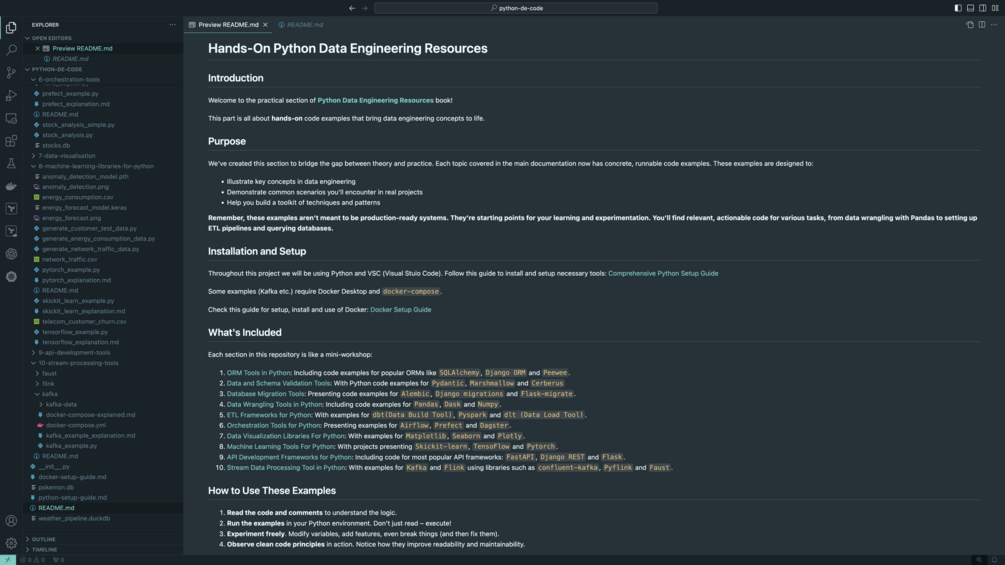The width and height of the screenshot is (1005, 565).
Task: Split the editor right
Action: (x=982, y=25)
